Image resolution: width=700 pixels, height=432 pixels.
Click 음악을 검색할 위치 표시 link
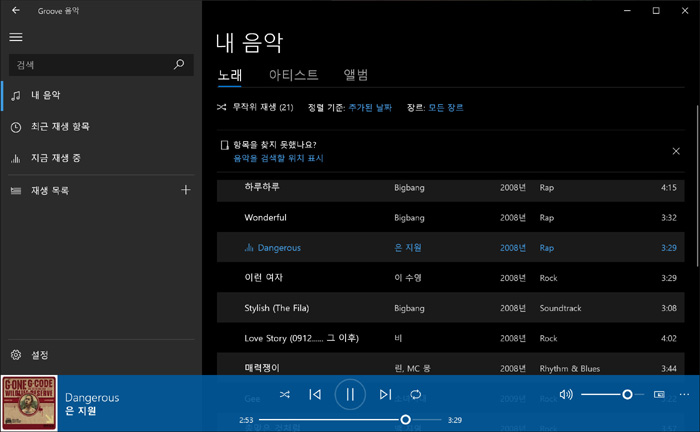(x=278, y=158)
